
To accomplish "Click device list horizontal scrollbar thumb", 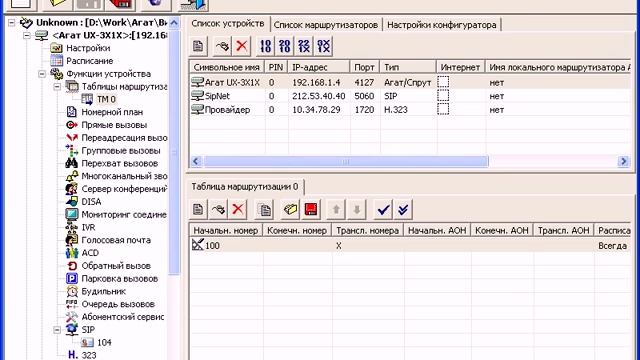I will click(x=345, y=161).
